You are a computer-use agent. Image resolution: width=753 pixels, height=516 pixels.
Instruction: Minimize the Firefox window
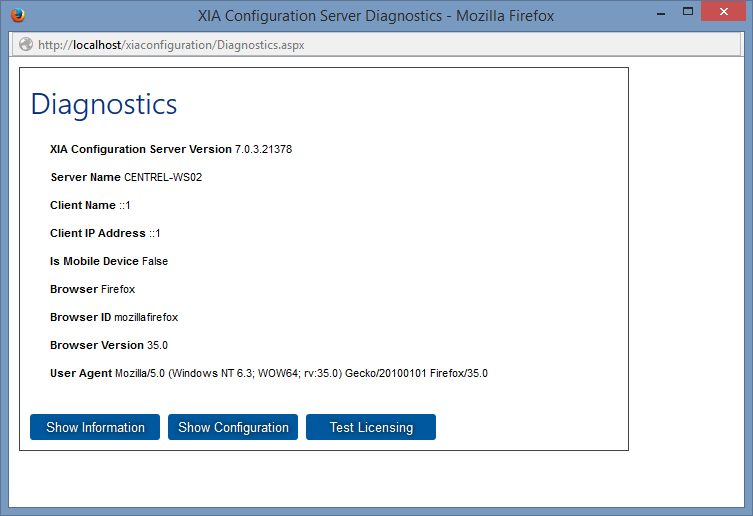coord(661,13)
